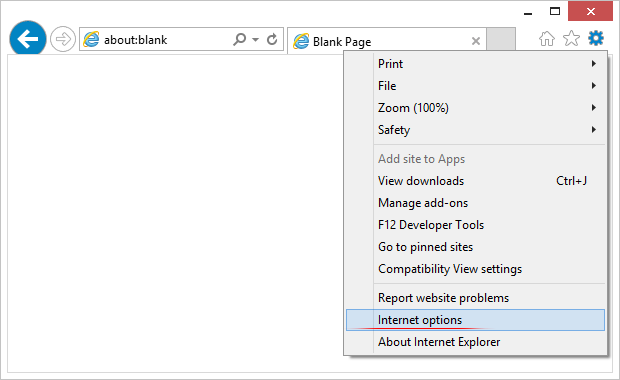Expand the Safety submenu arrow
The width and height of the screenshot is (620, 380).
pyautogui.click(x=594, y=129)
